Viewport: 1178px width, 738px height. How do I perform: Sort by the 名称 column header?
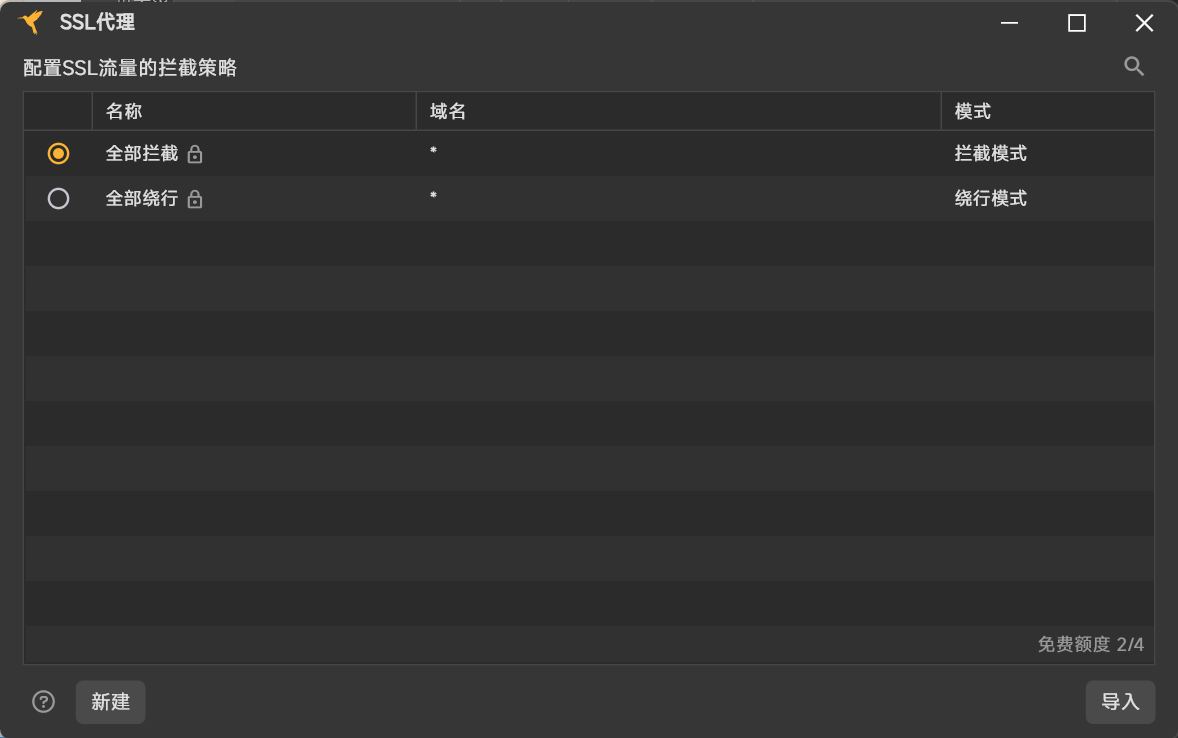124,111
